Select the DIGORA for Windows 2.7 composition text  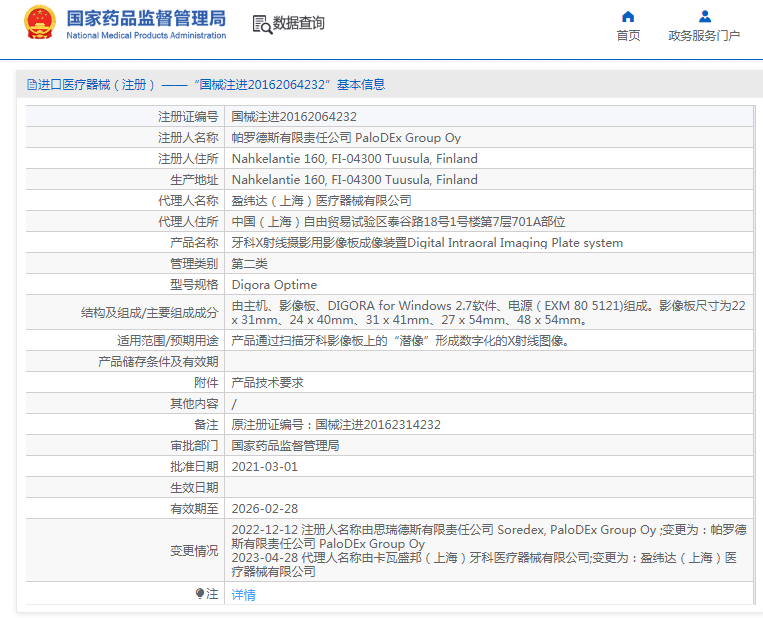(x=489, y=312)
